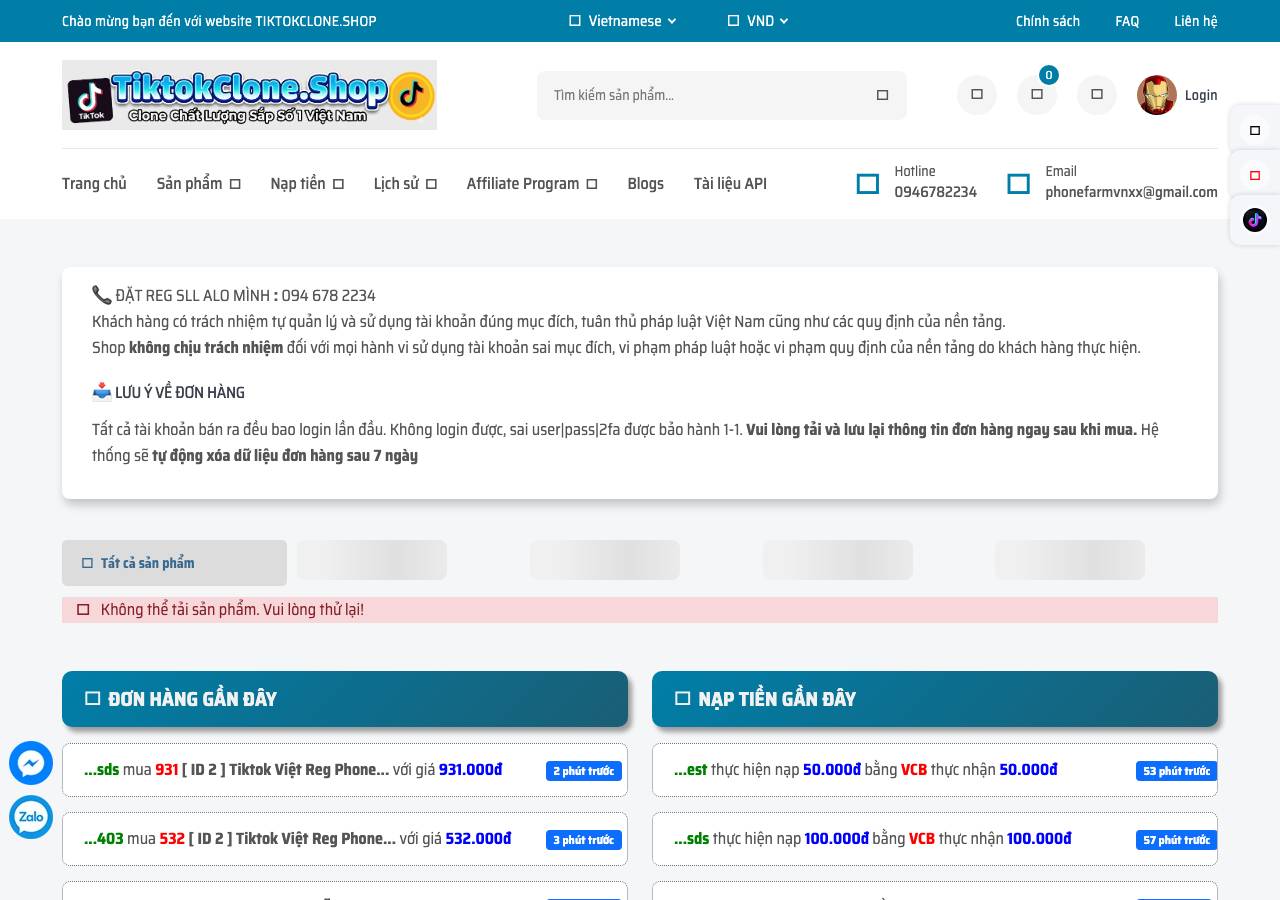Expand the Nạp tiền menu
1280x900 pixels.
pos(307,184)
